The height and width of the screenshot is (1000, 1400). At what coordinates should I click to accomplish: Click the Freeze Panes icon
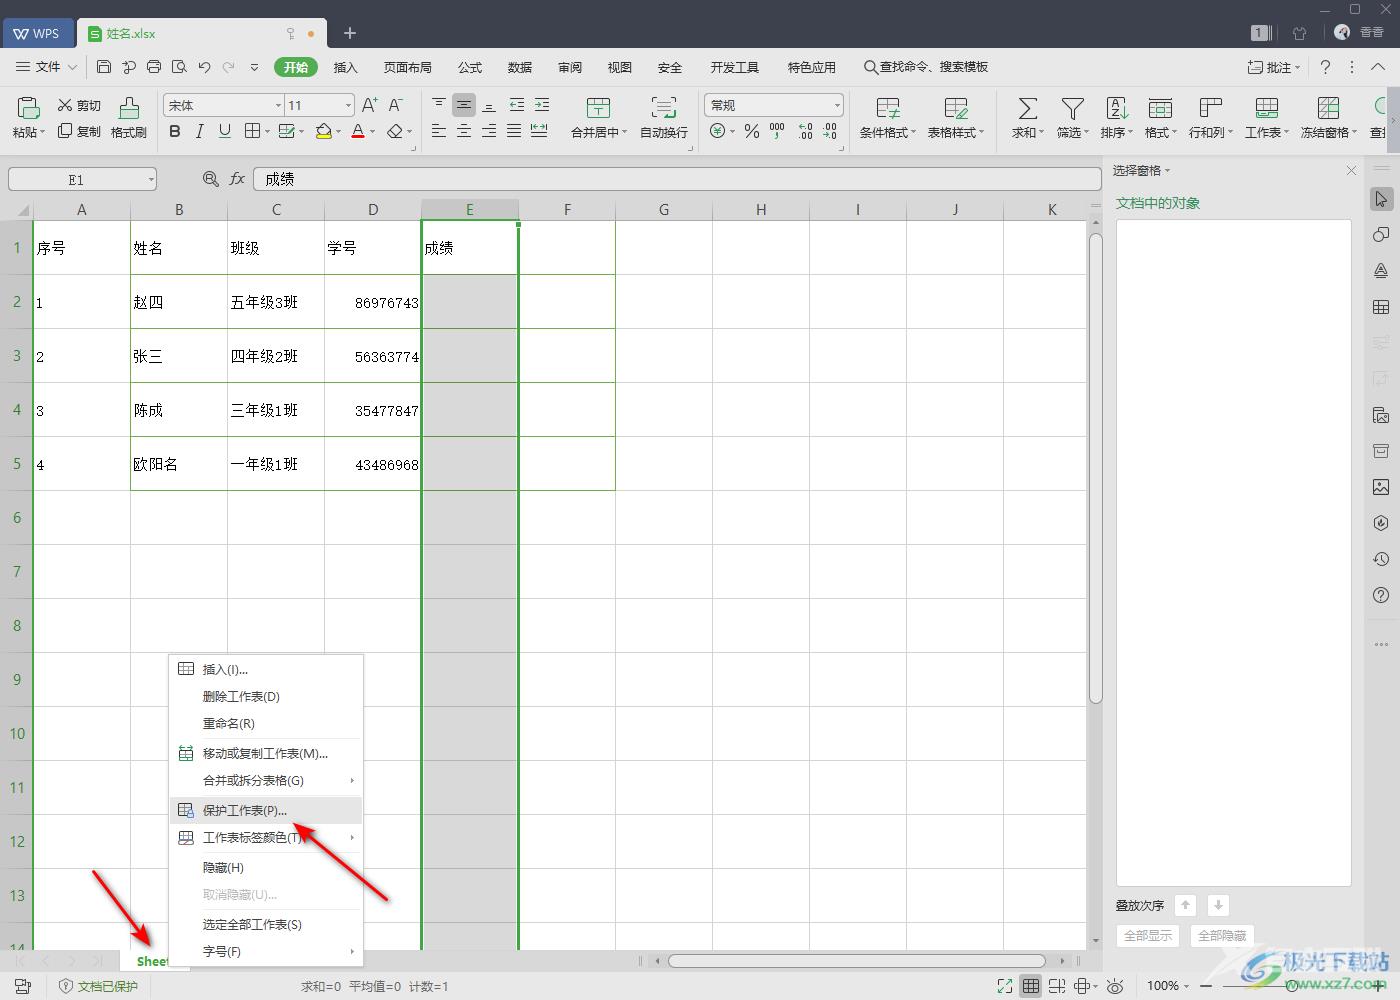(x=1328, y=107)
